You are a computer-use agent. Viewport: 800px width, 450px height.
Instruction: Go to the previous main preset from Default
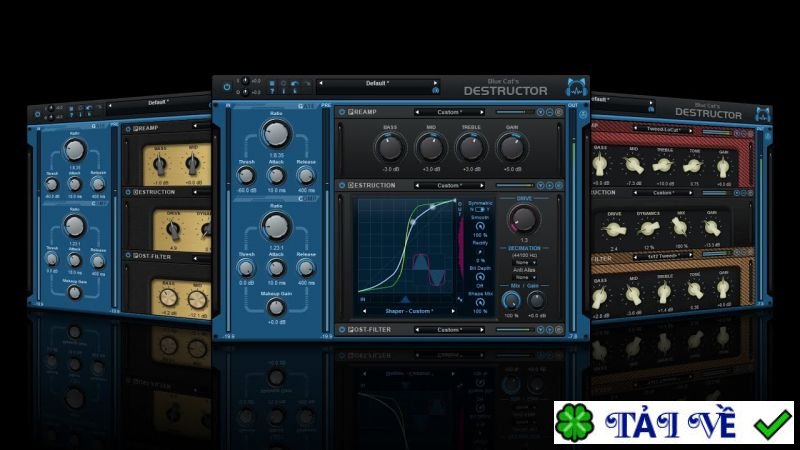[320, 83]
